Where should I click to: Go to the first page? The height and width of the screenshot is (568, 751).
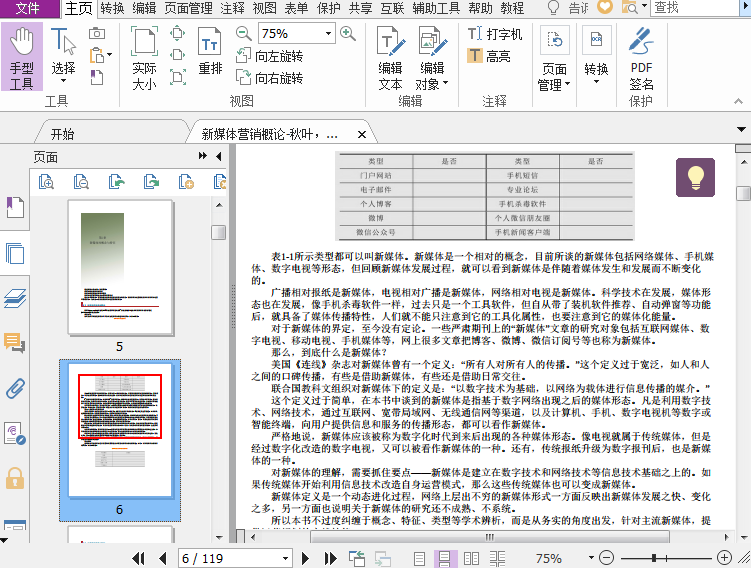(138, 558)
